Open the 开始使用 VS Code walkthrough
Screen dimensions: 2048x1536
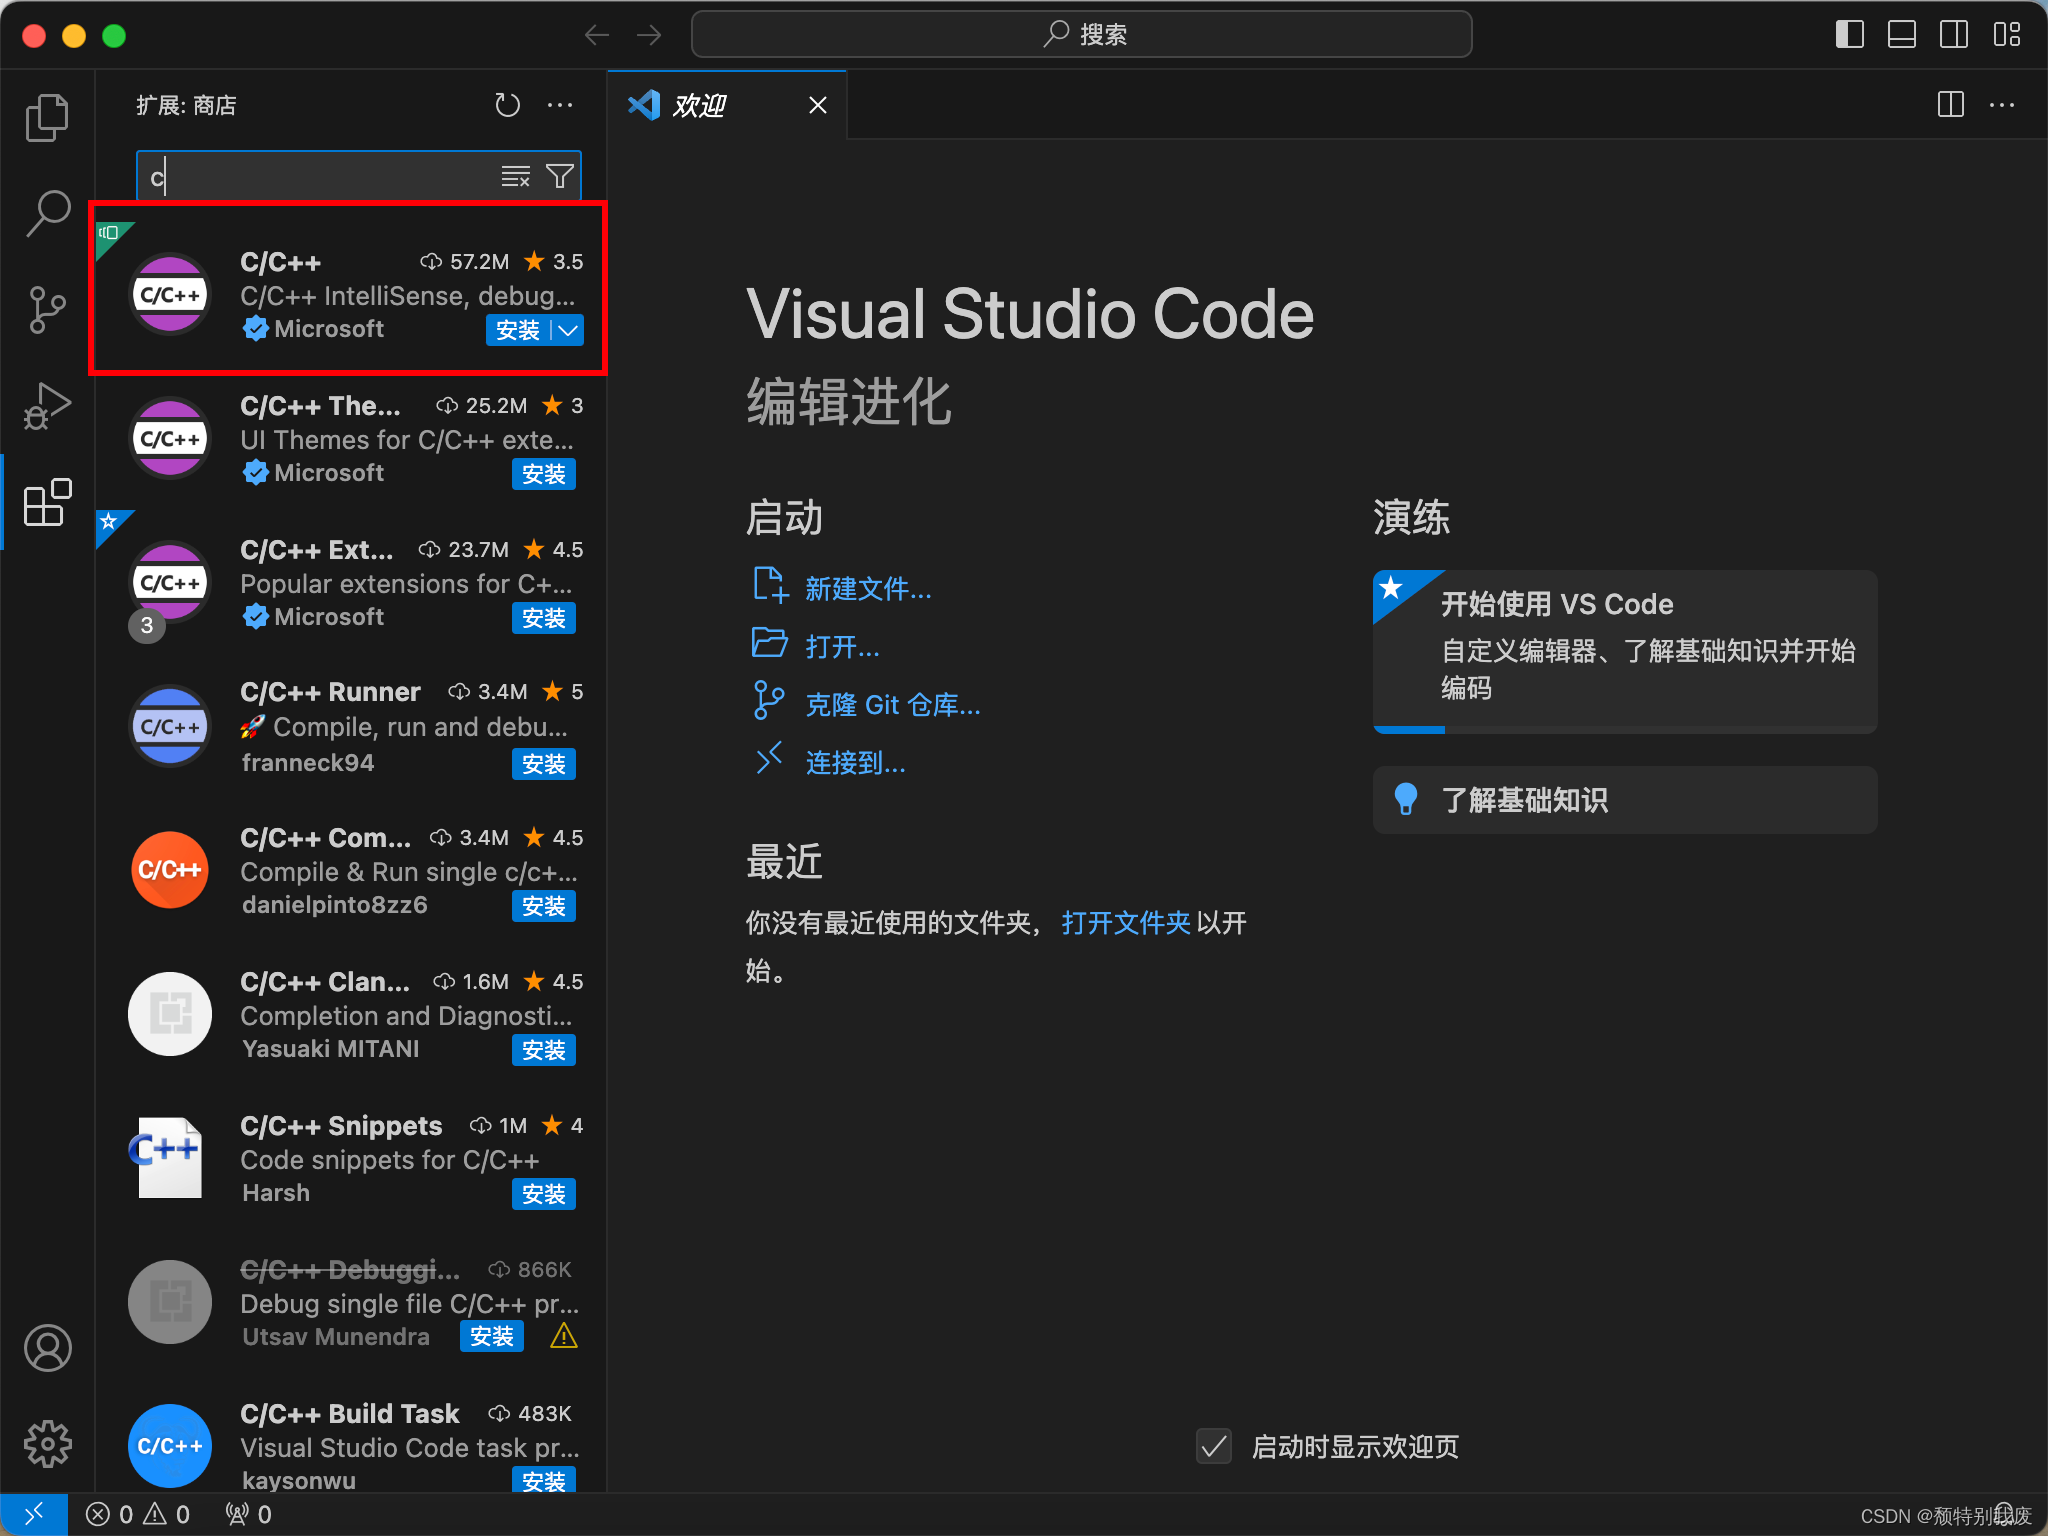1625,651
